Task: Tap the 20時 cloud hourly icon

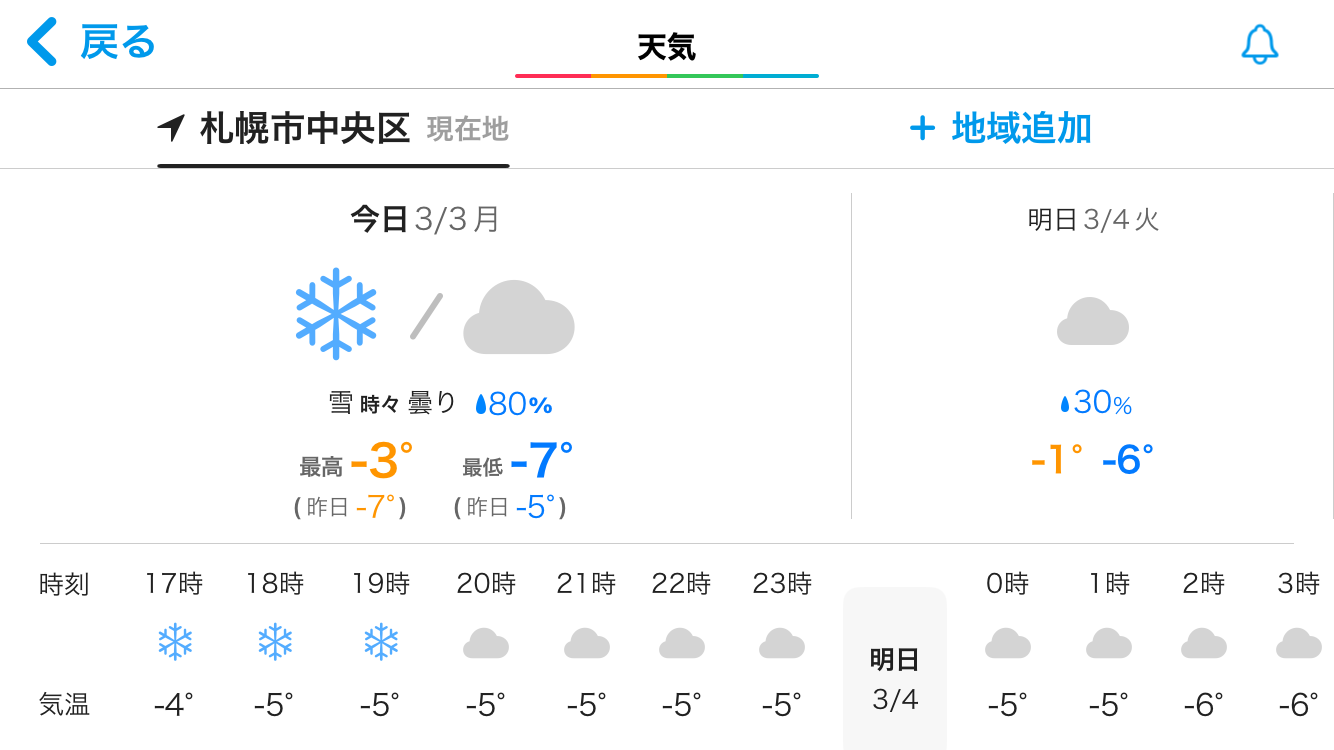Action: [486, 643]
